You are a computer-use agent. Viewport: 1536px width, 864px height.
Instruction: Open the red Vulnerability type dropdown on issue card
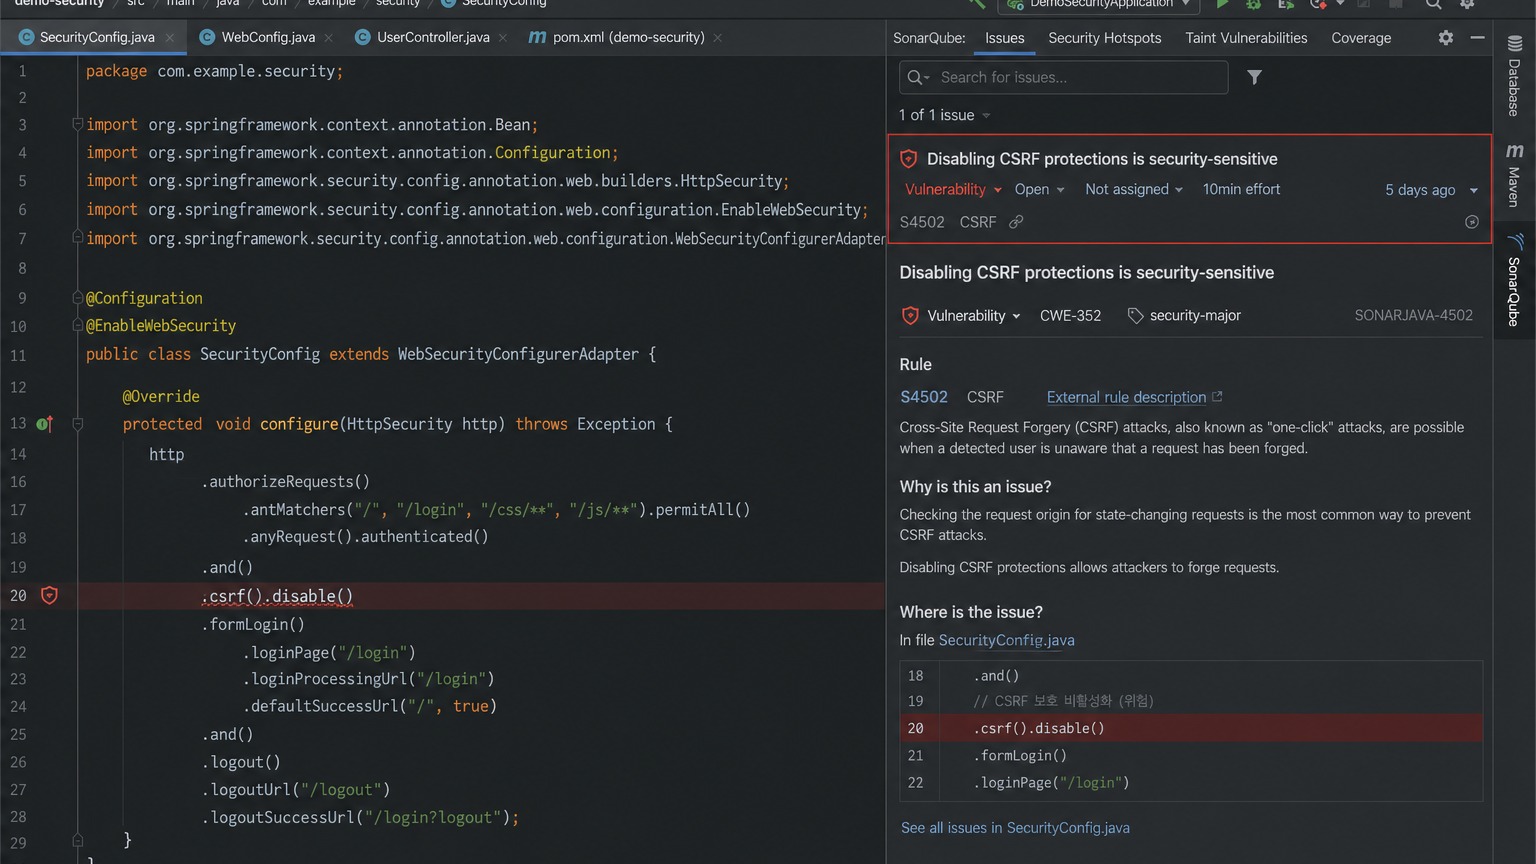click(x=953, y=189)
